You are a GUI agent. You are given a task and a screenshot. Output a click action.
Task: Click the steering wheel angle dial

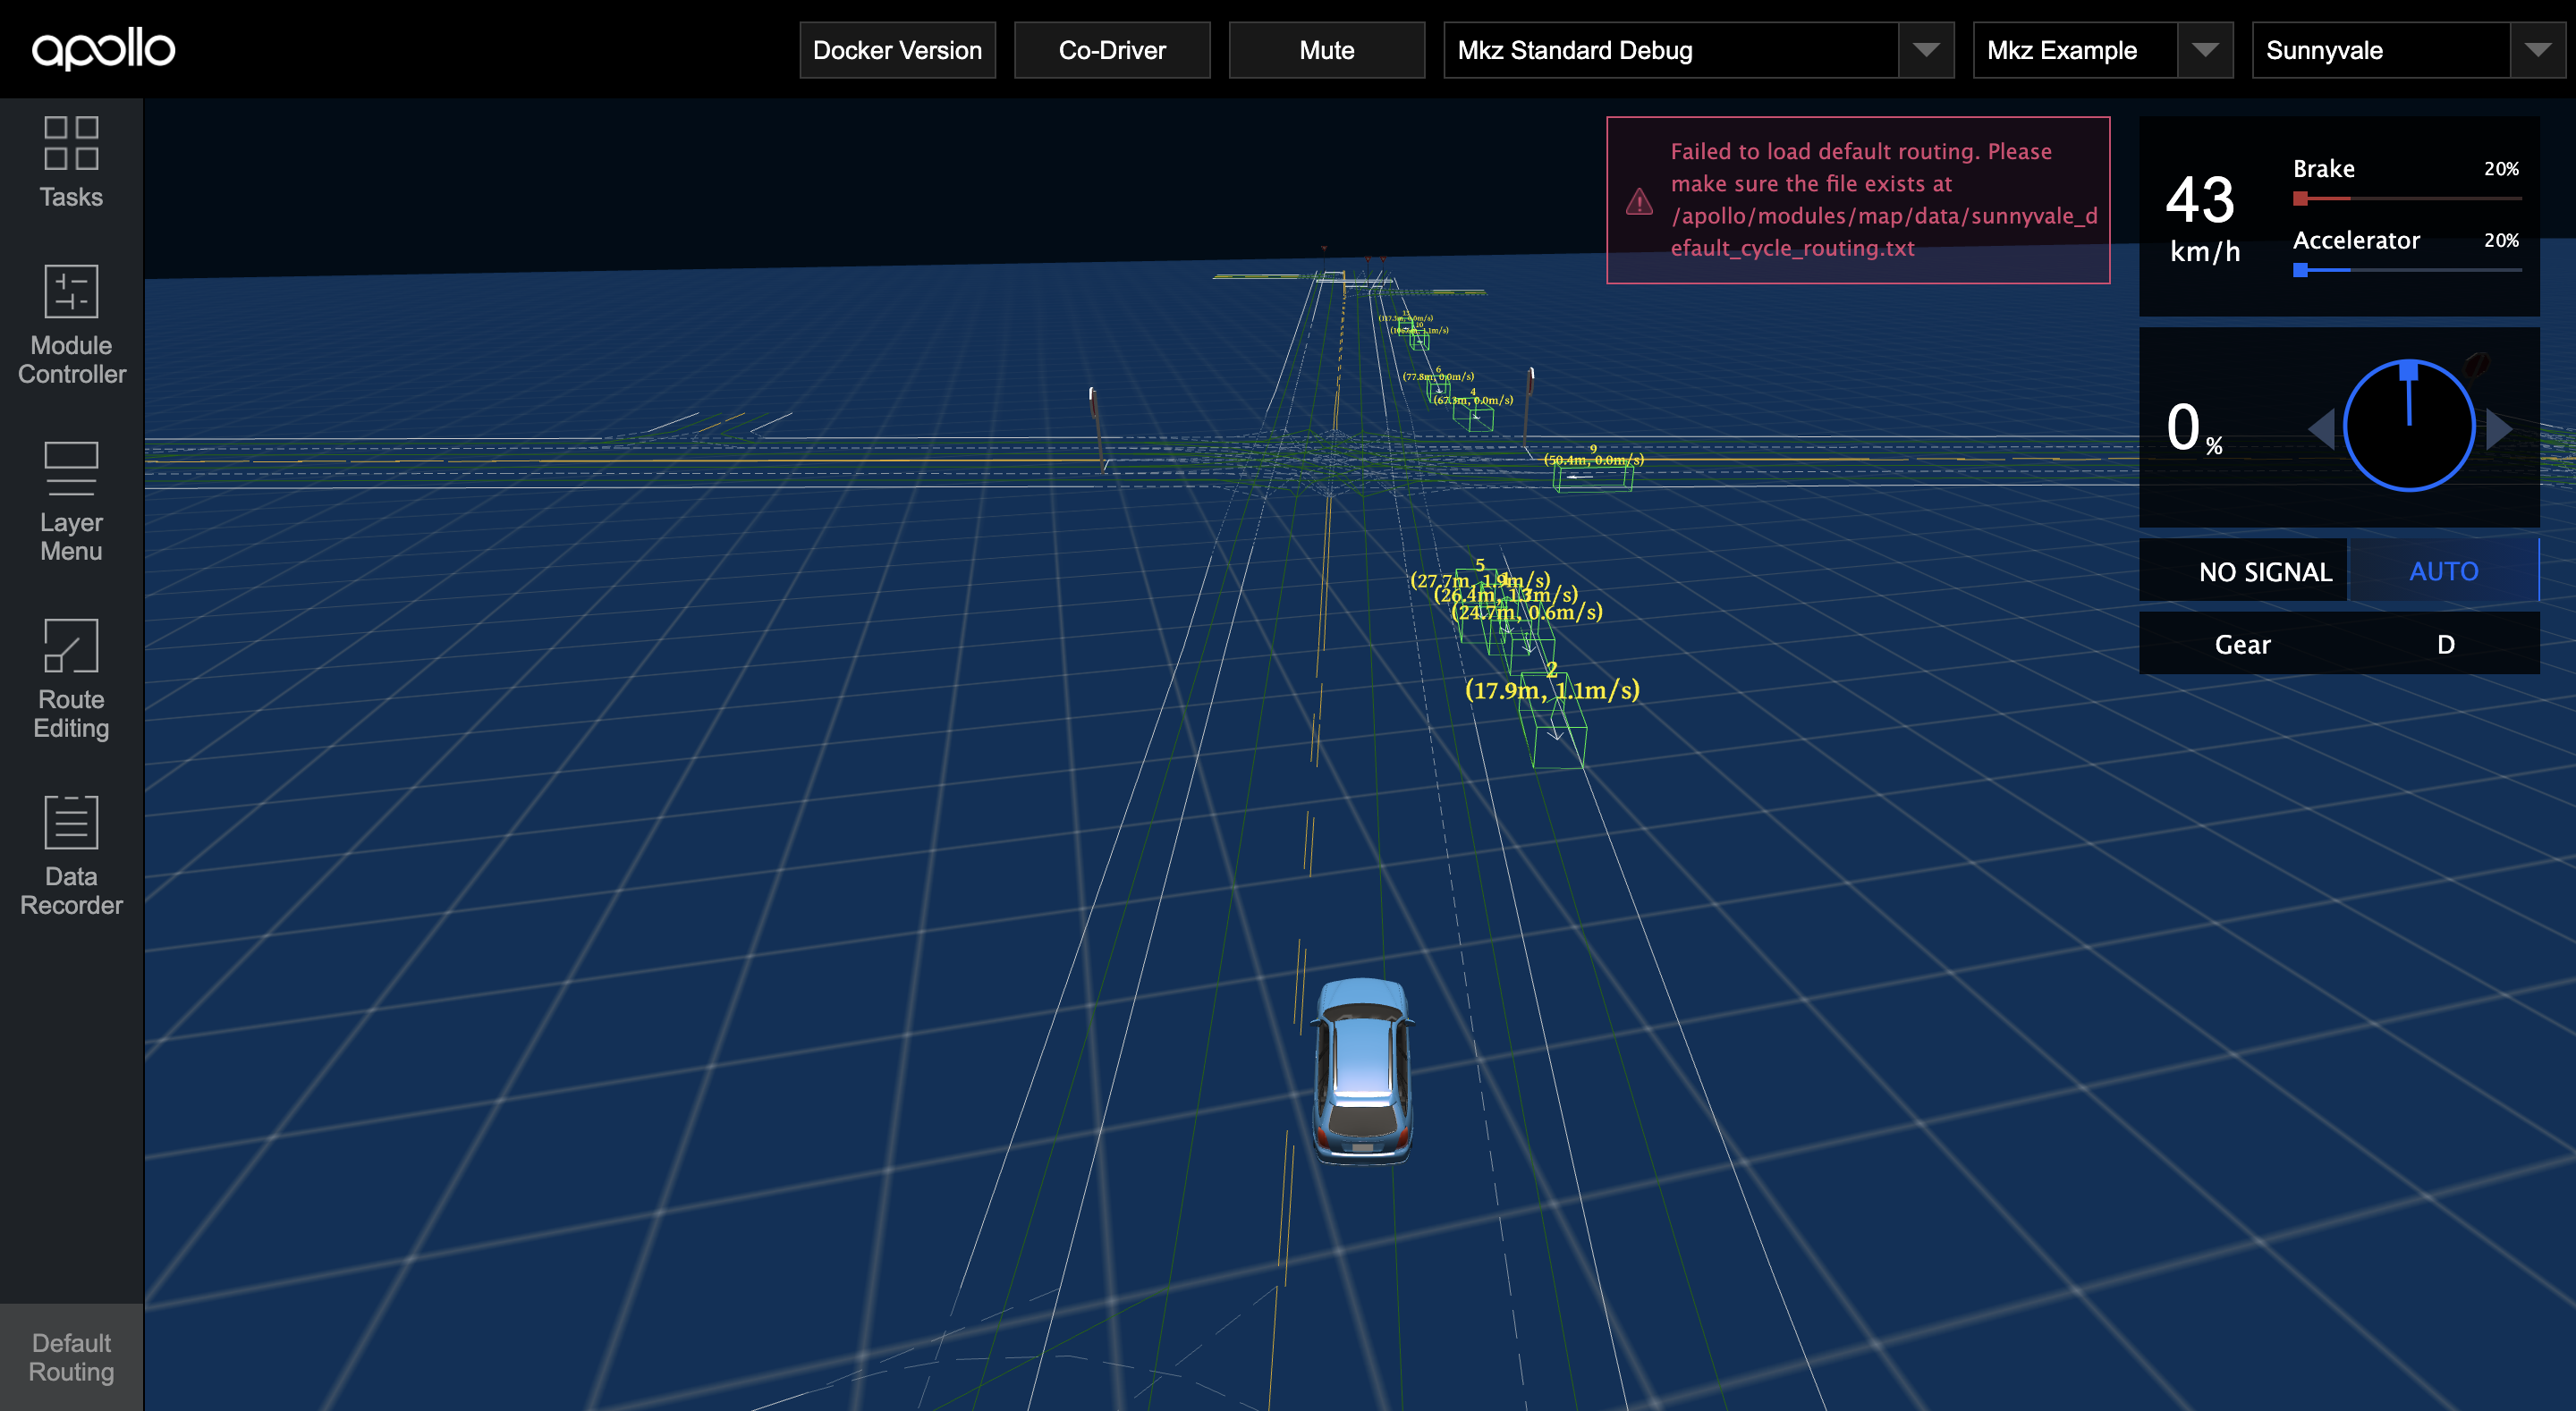tap(2409, 426)
